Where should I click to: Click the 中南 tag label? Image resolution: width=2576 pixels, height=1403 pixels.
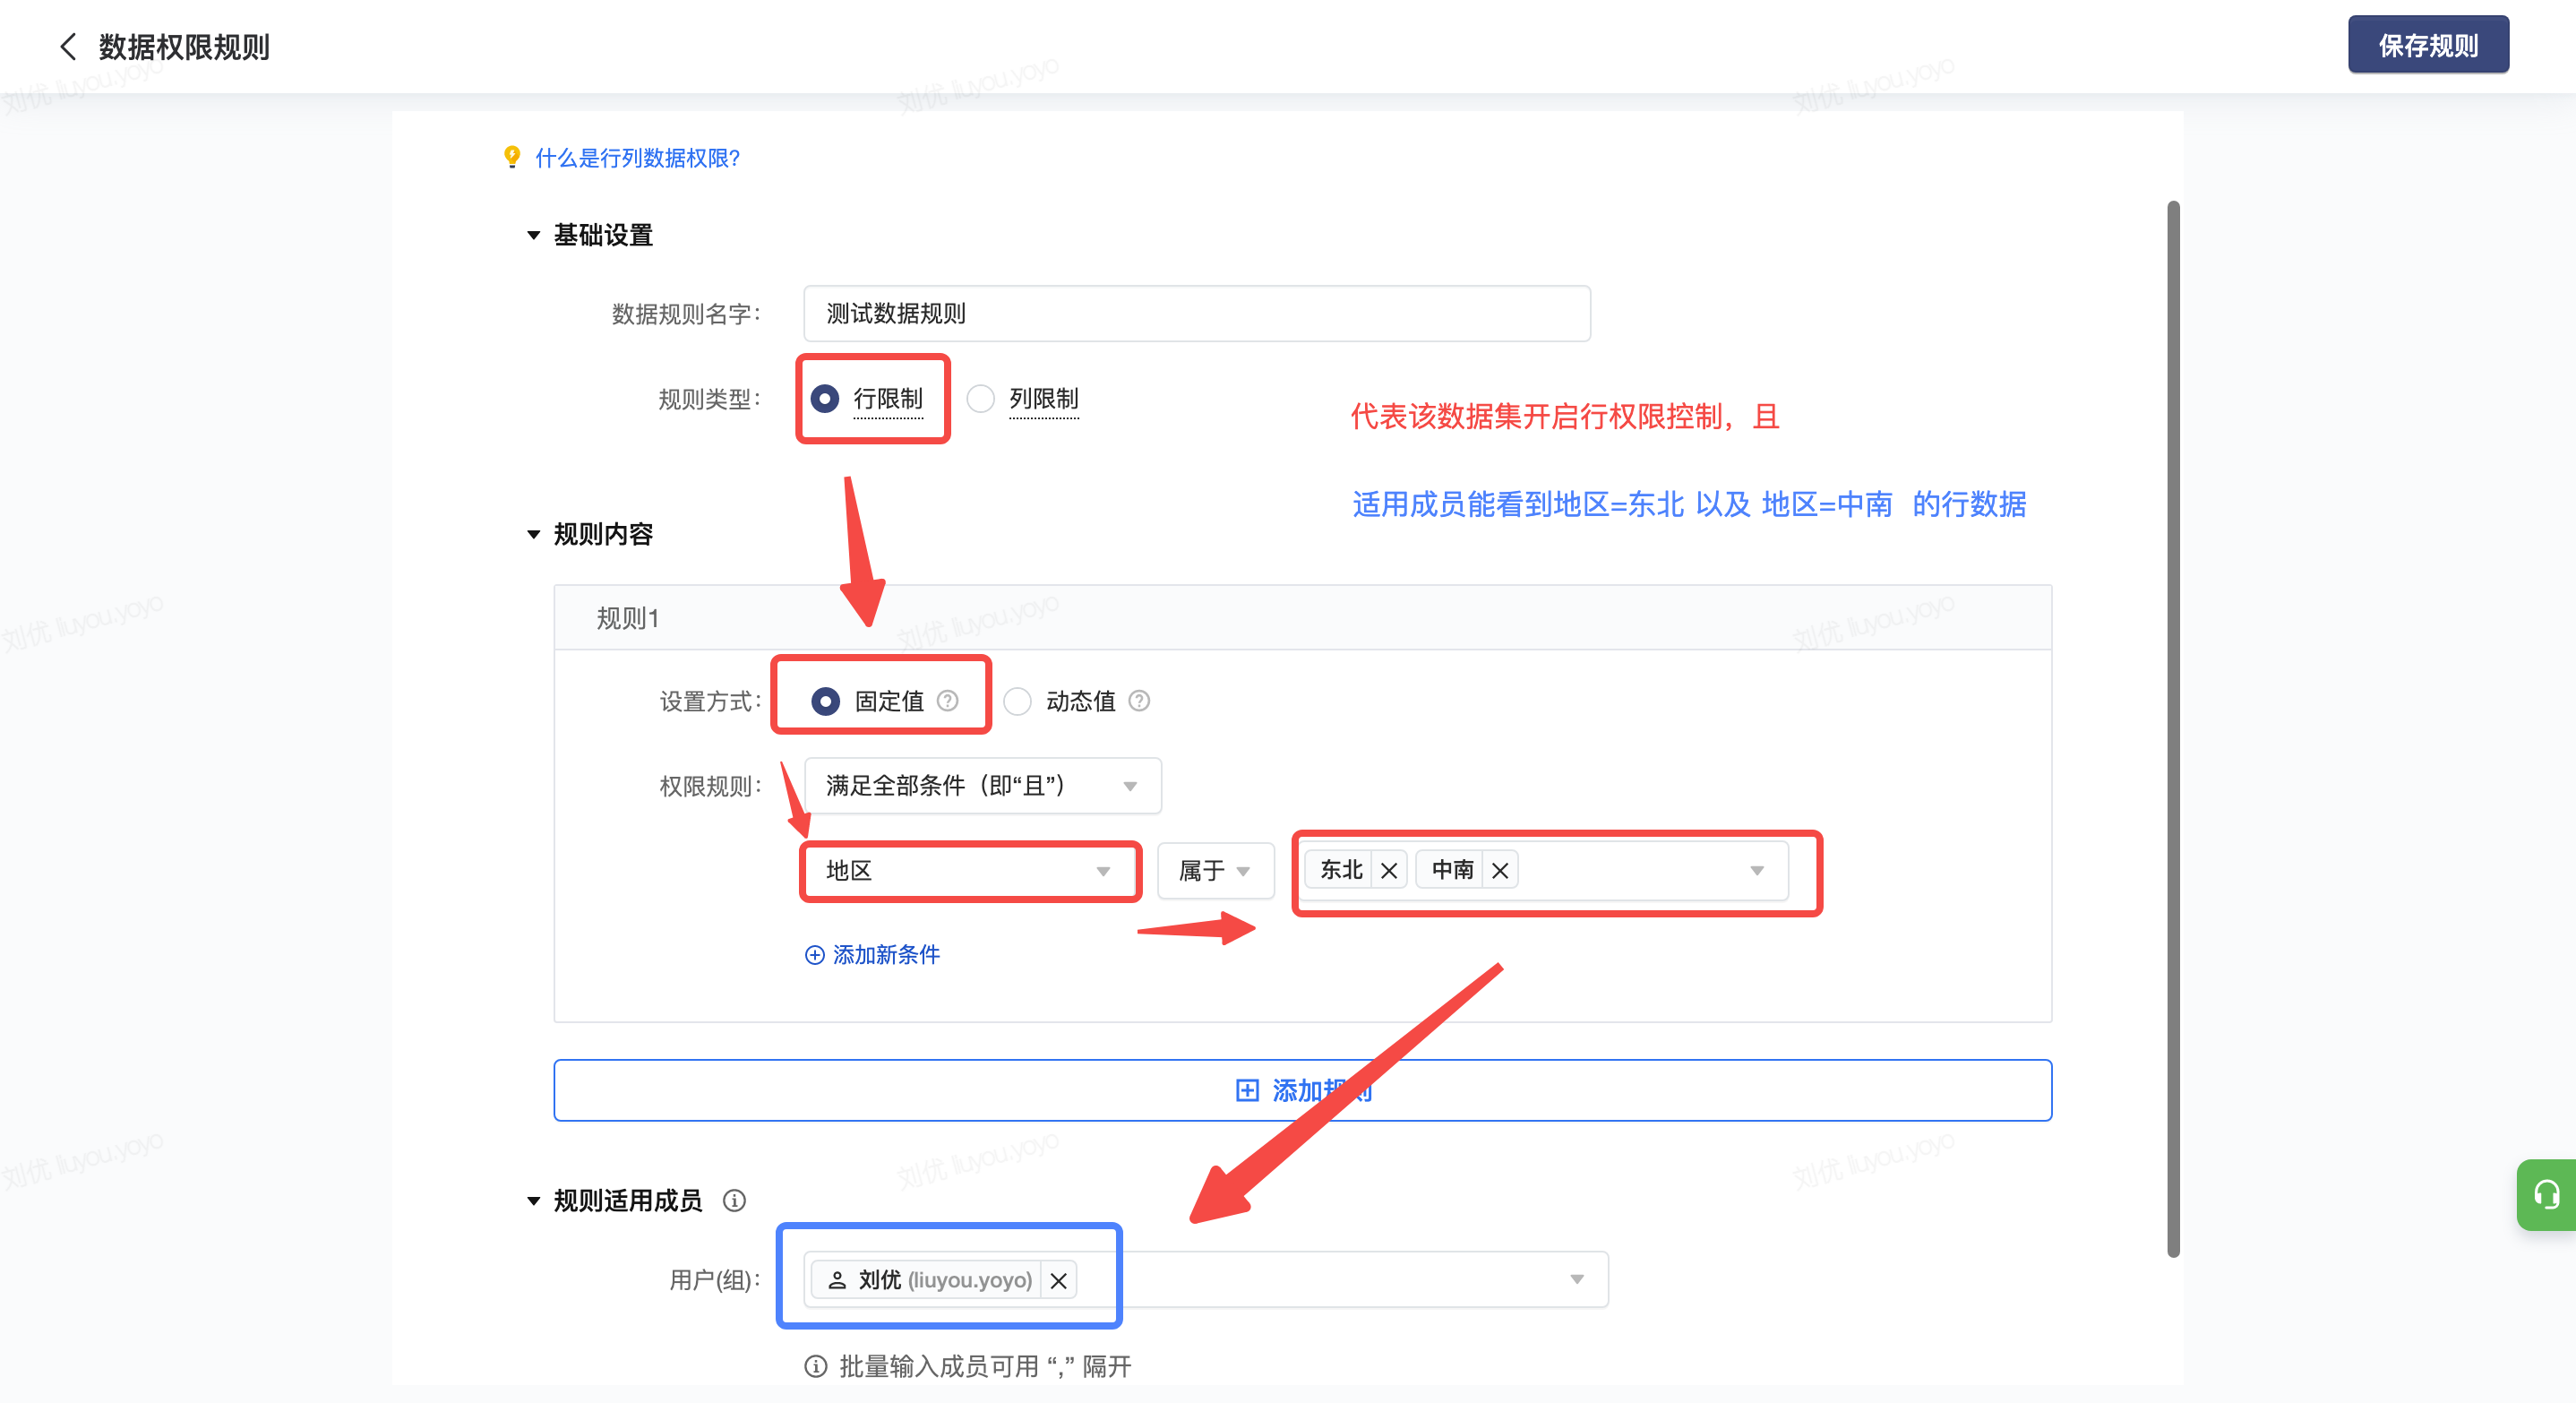pyautogui.click(x=1452, y=871)
